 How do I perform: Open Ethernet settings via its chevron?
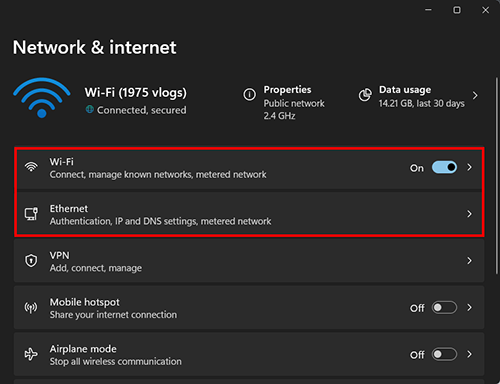469,214
